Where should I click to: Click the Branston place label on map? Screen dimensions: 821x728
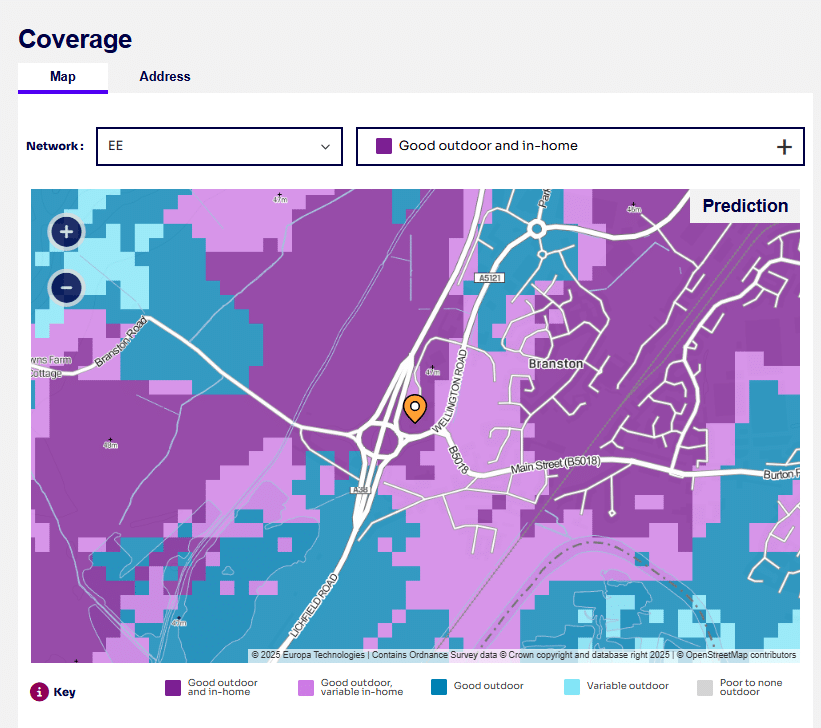click(x=555, y=364)
